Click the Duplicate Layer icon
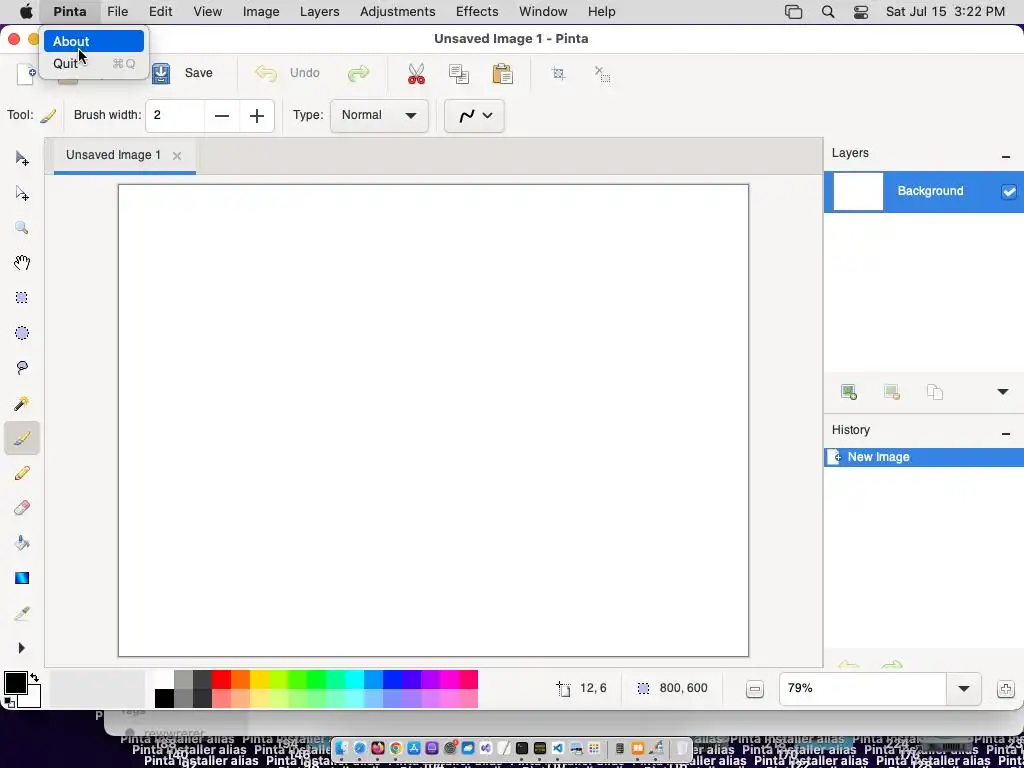 pos(935,392)
